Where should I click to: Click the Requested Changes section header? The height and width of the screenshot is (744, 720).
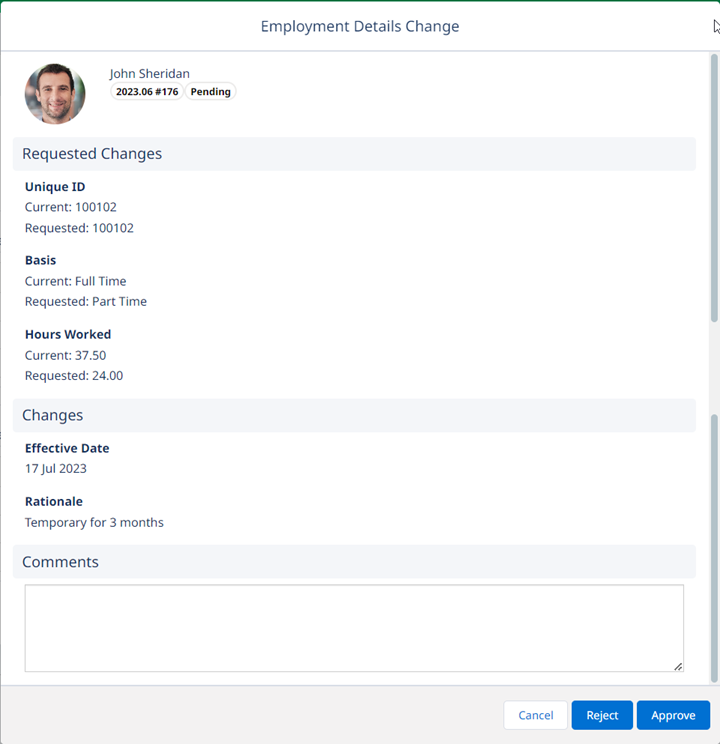[x=92, y=154]
